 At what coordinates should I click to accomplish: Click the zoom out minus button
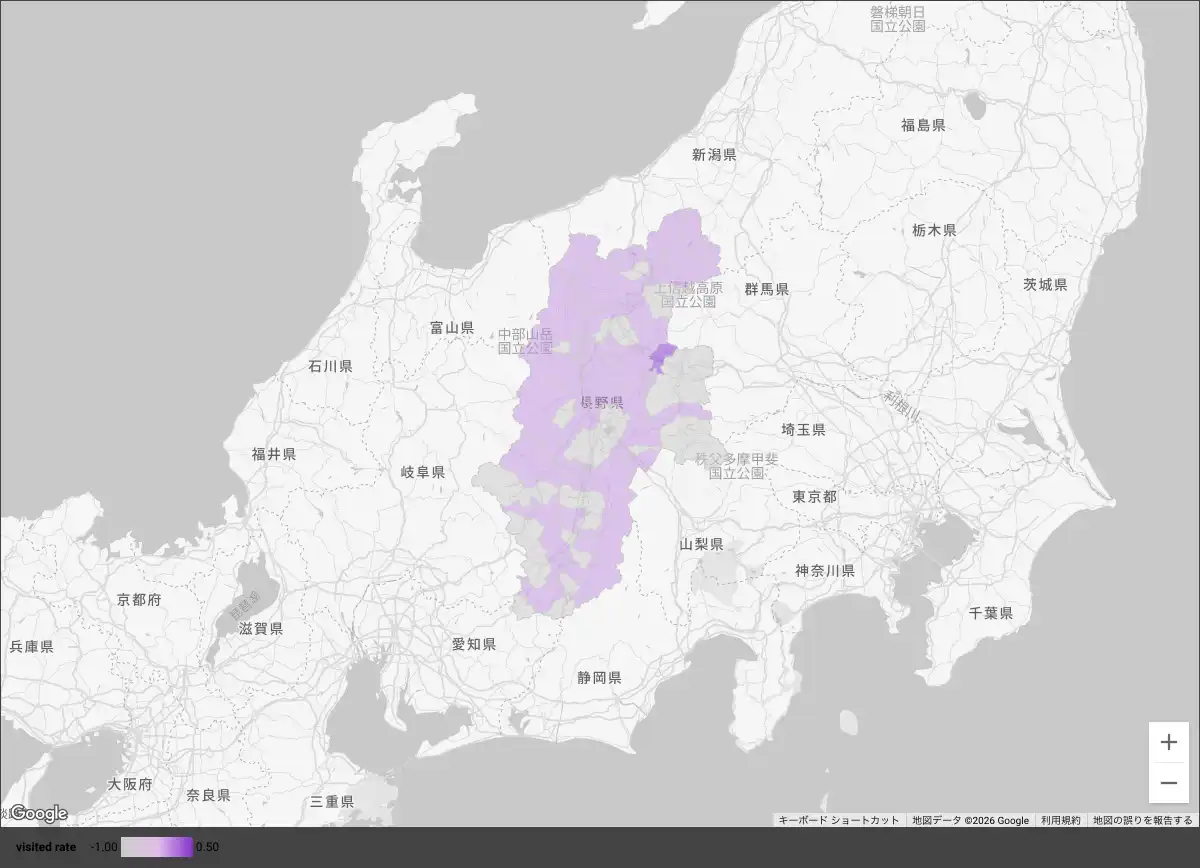click(1169, 783)
